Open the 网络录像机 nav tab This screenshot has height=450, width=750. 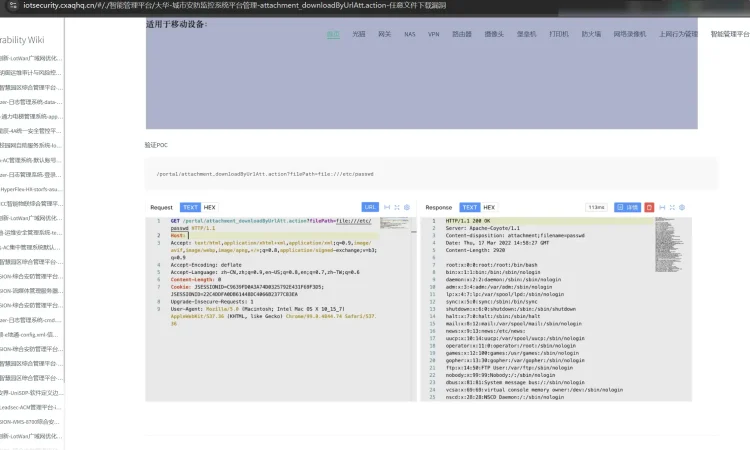point(630,34)
